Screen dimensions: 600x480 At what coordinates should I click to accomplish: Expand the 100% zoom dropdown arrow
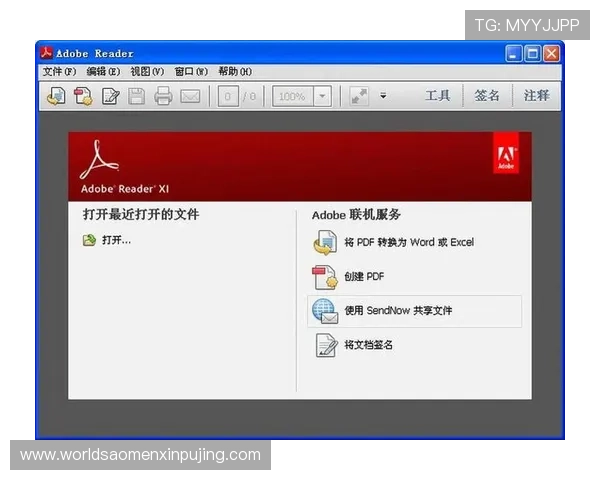pos(323,96)
